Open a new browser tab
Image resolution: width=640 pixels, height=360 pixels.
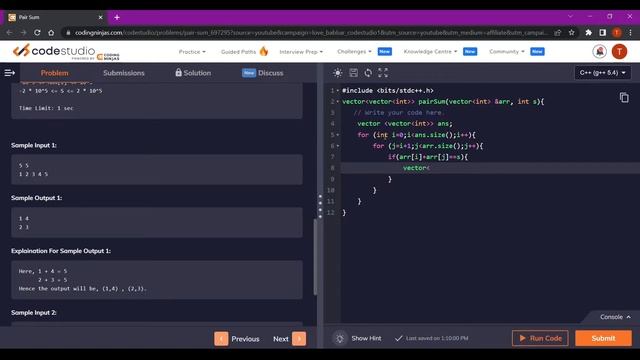(x=117, y=17)
